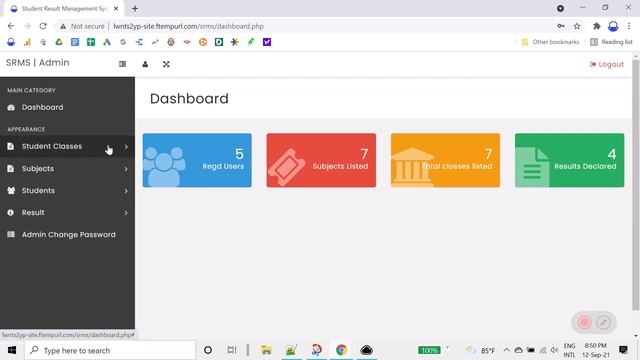Open Chrome profile avatar icon
640x360 pixels.
point(613,26)
